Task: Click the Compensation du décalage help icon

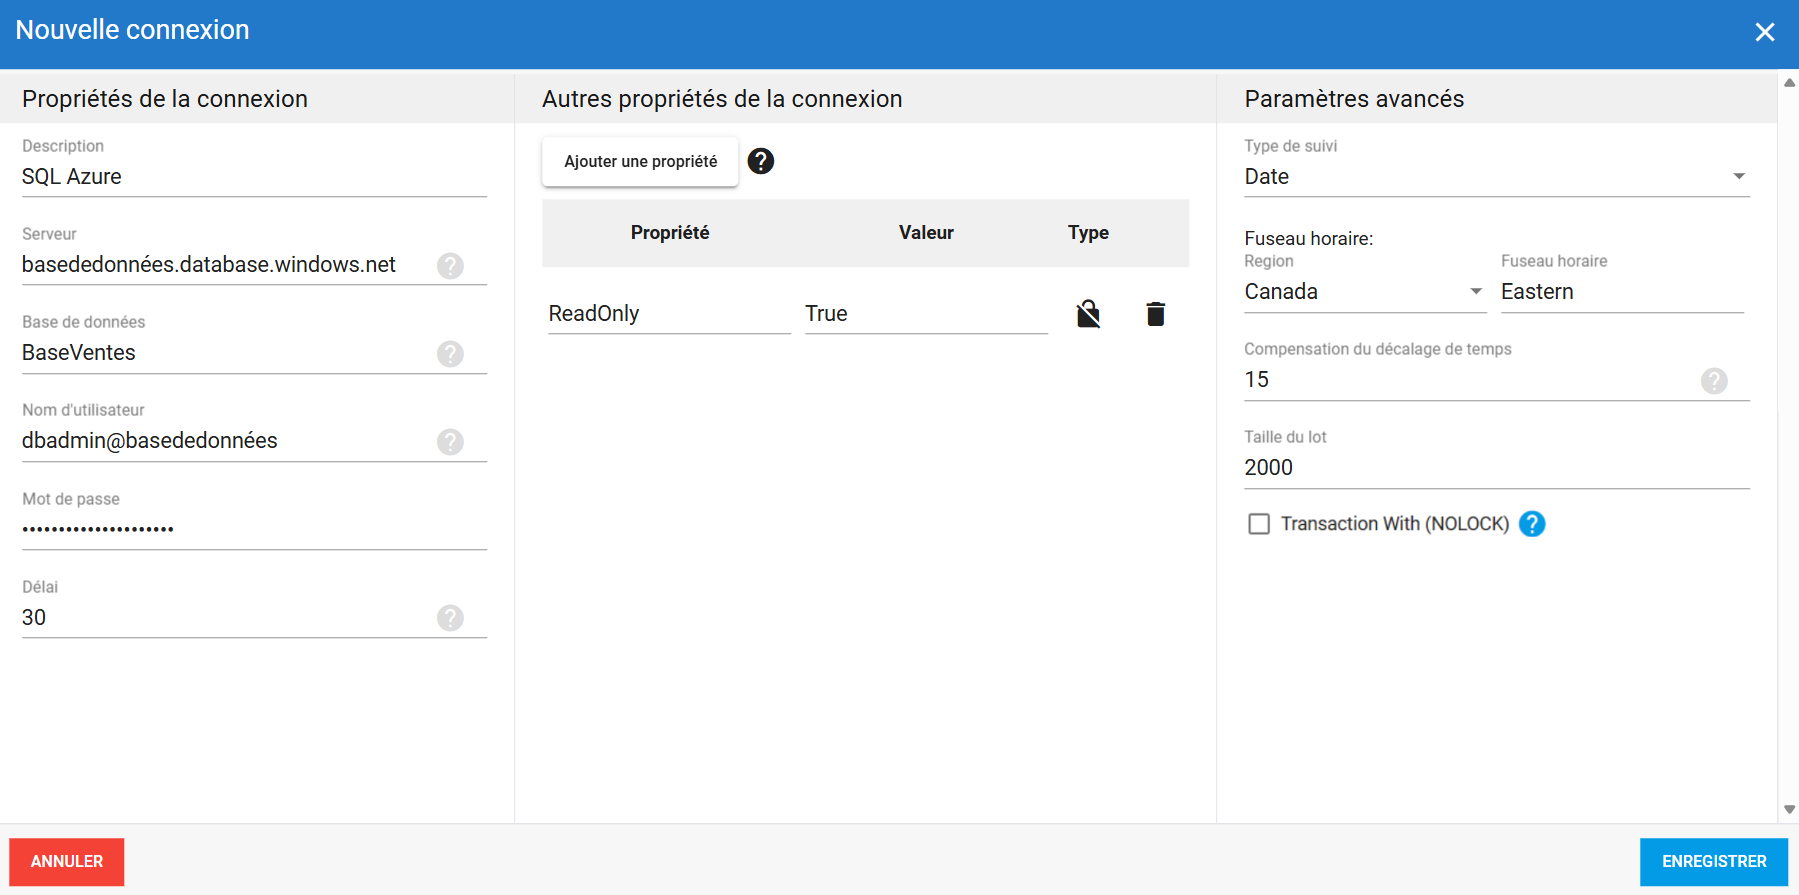Action: click(x=1714, y=381)
